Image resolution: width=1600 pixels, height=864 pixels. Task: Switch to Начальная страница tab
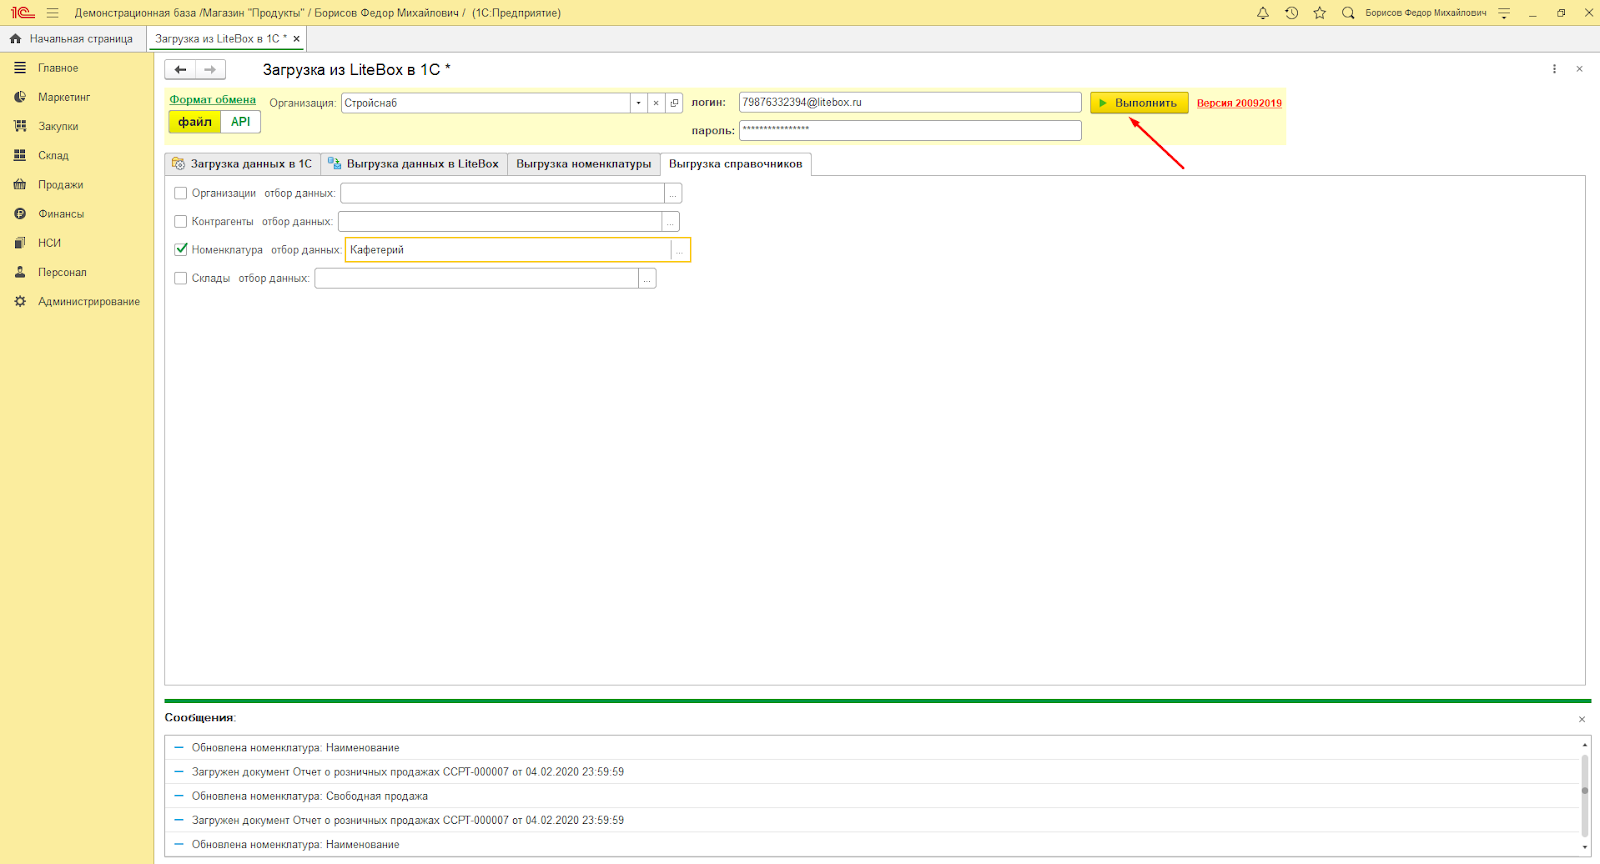pos(72,39)
